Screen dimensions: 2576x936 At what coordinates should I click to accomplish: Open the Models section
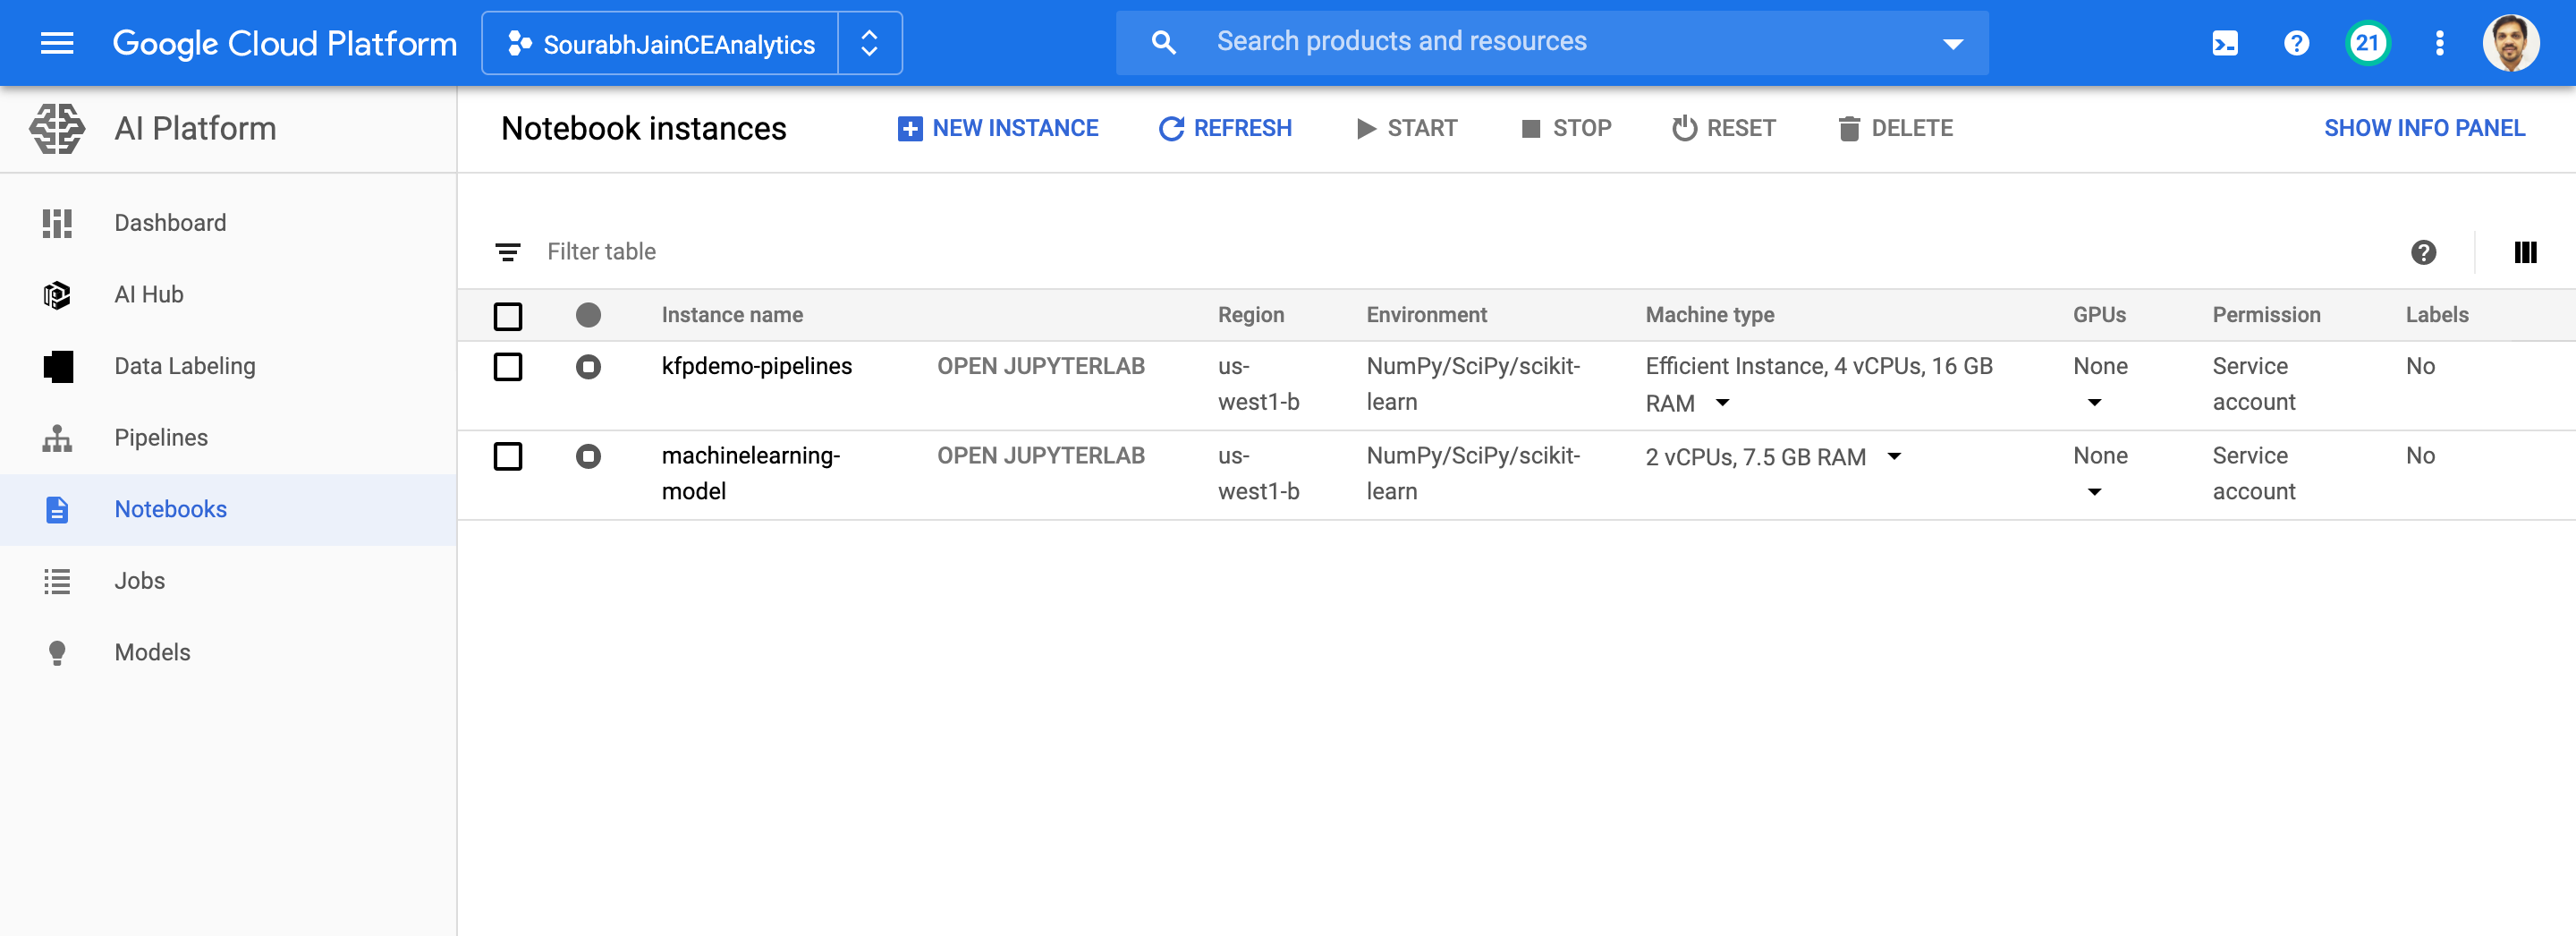point(152,651)
